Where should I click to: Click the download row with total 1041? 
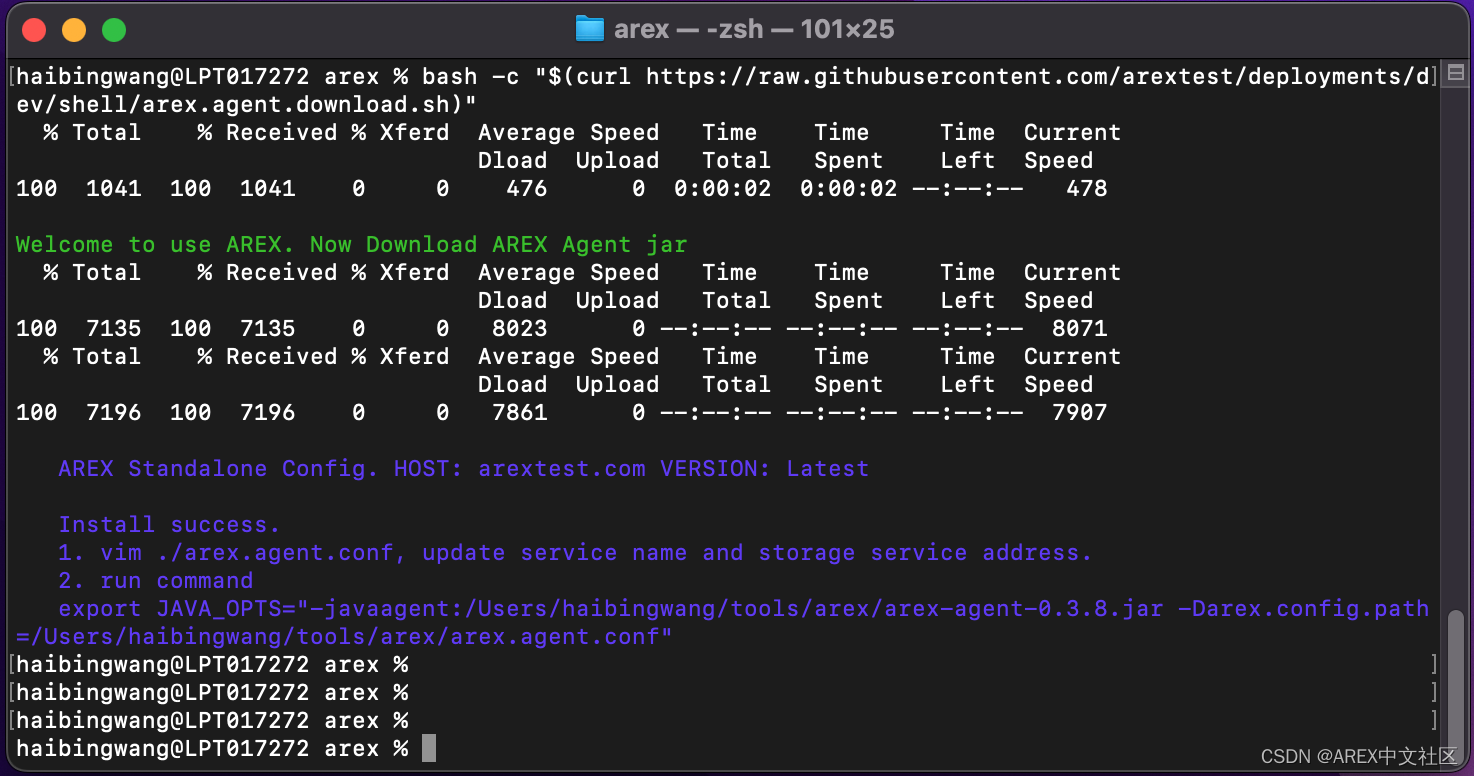point(561,189)
